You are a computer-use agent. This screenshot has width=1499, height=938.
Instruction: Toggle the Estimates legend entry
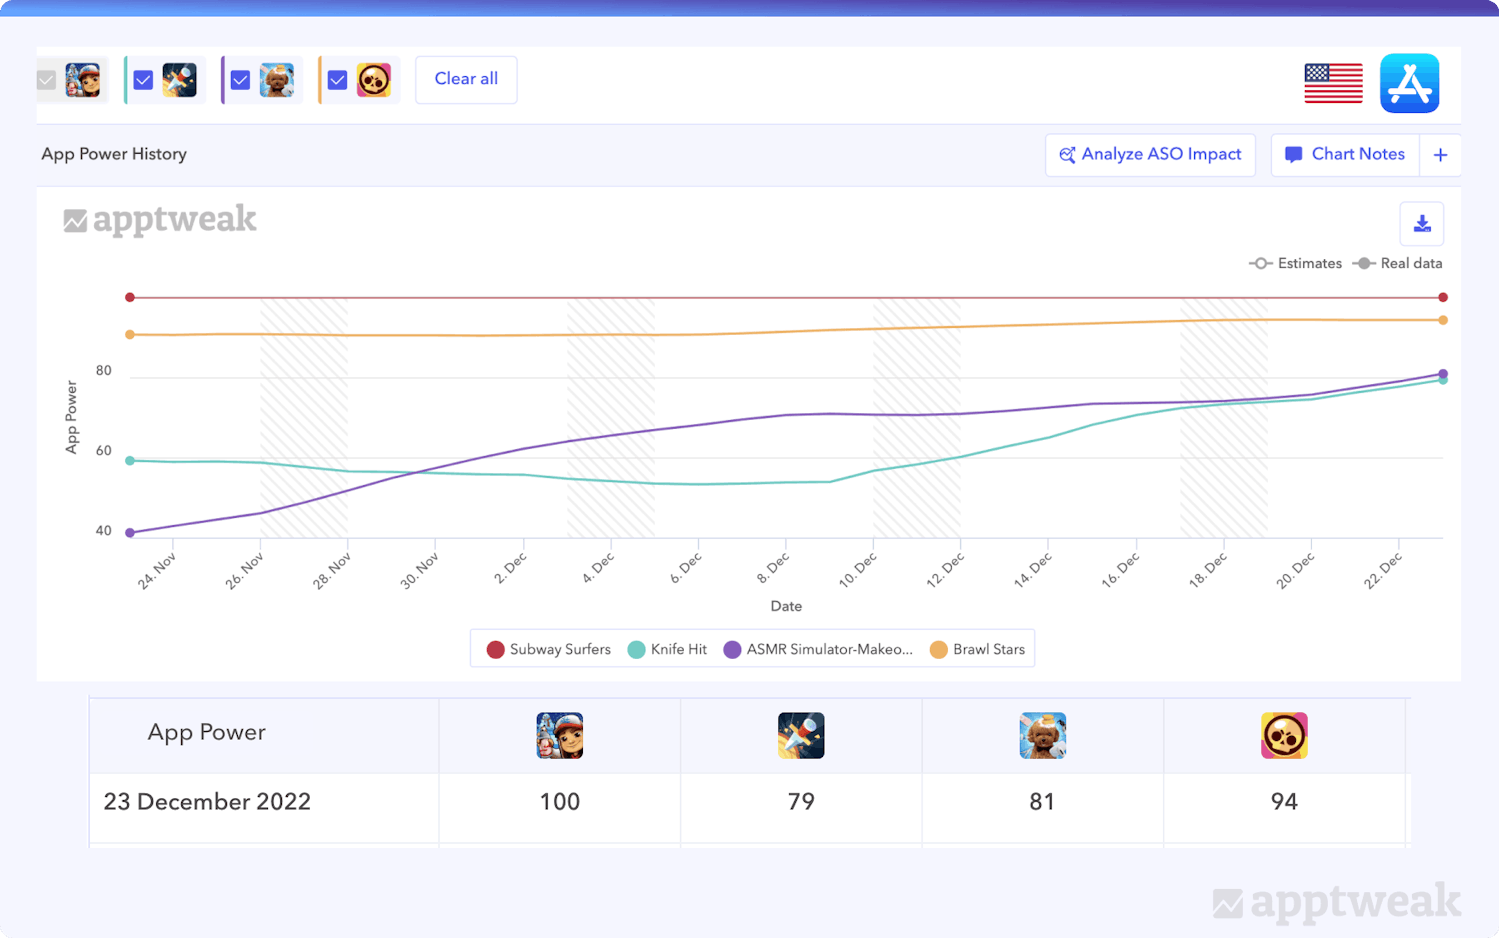click(1296, 264)
